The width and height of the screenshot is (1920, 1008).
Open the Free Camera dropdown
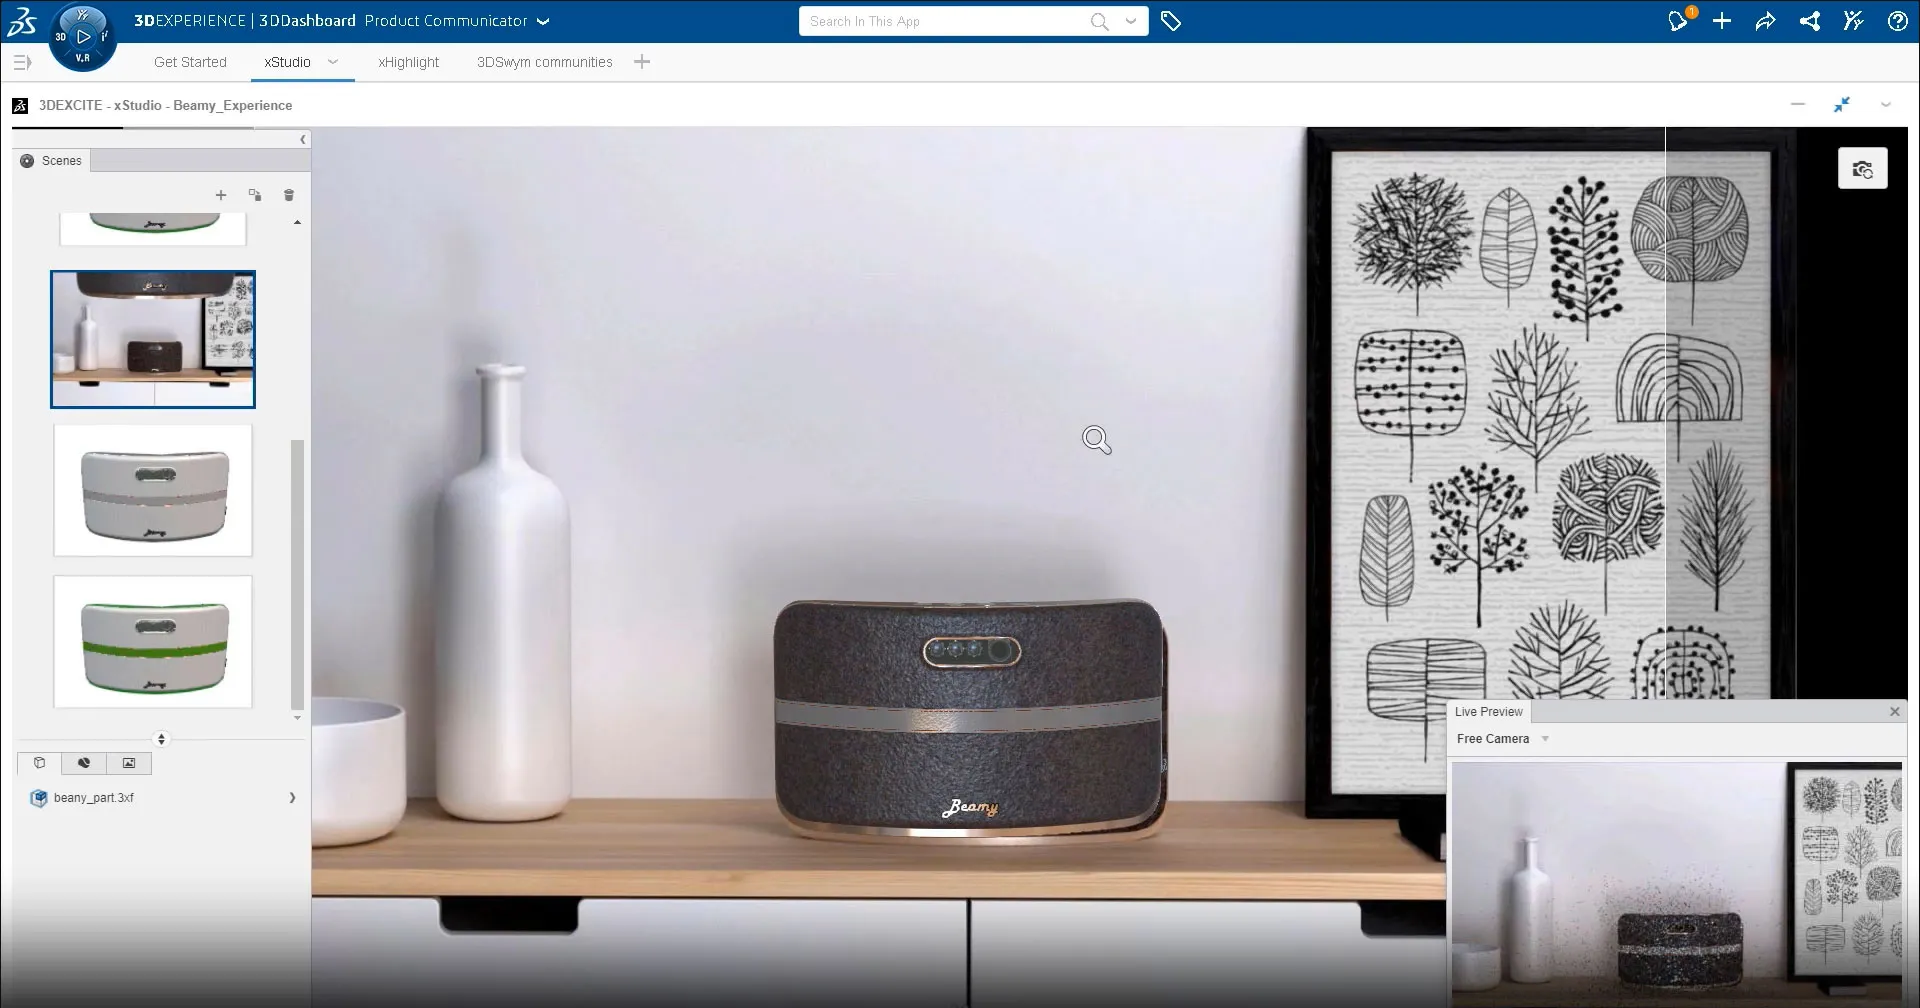point(1545,739)
